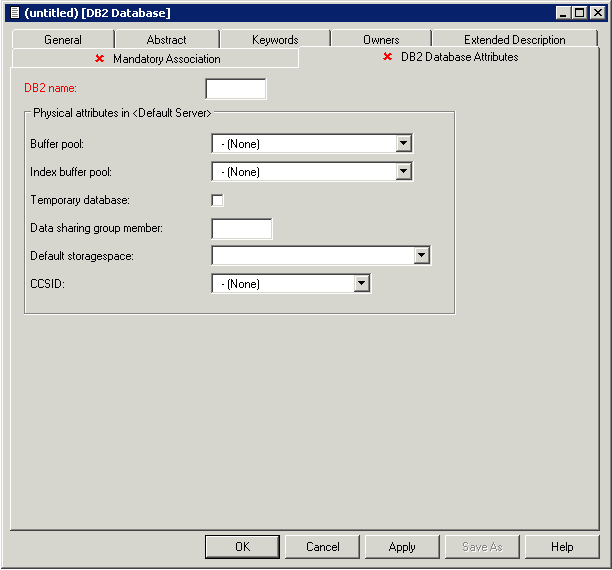The width and height of the screenshot is (612, 570).
Task: Click red X icon on DB2 Database Attributes tab
Action: click(x=387, y=57)
